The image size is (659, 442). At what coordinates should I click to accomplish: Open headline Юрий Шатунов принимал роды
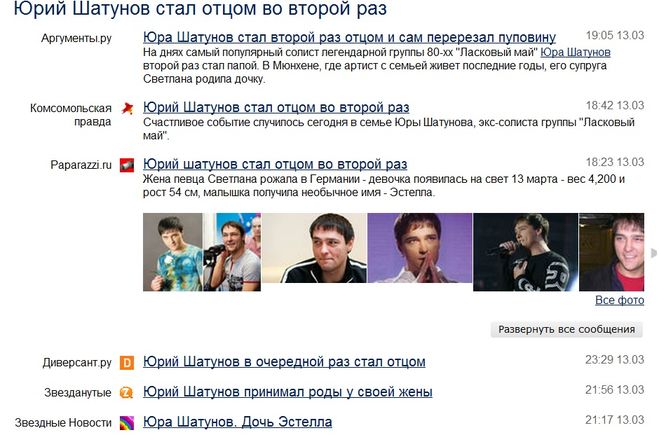coord(287,392)
